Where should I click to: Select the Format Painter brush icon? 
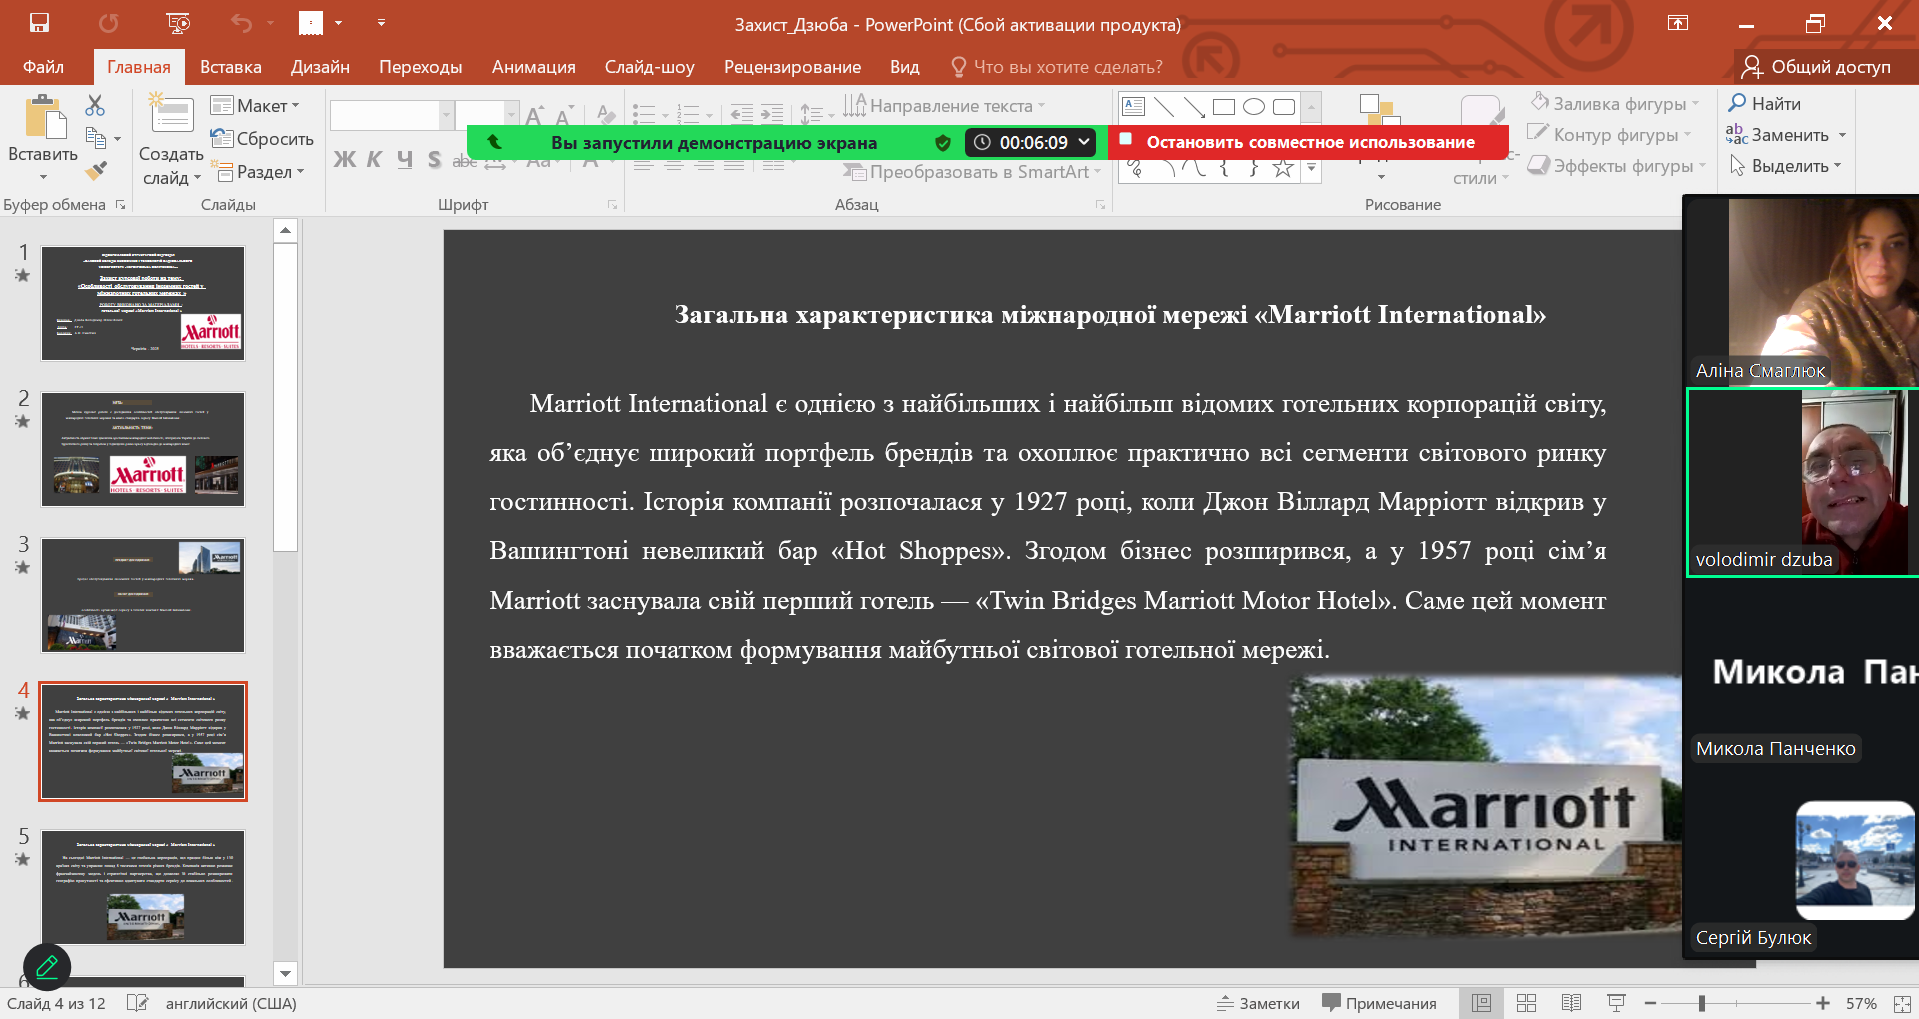[96, 171]
